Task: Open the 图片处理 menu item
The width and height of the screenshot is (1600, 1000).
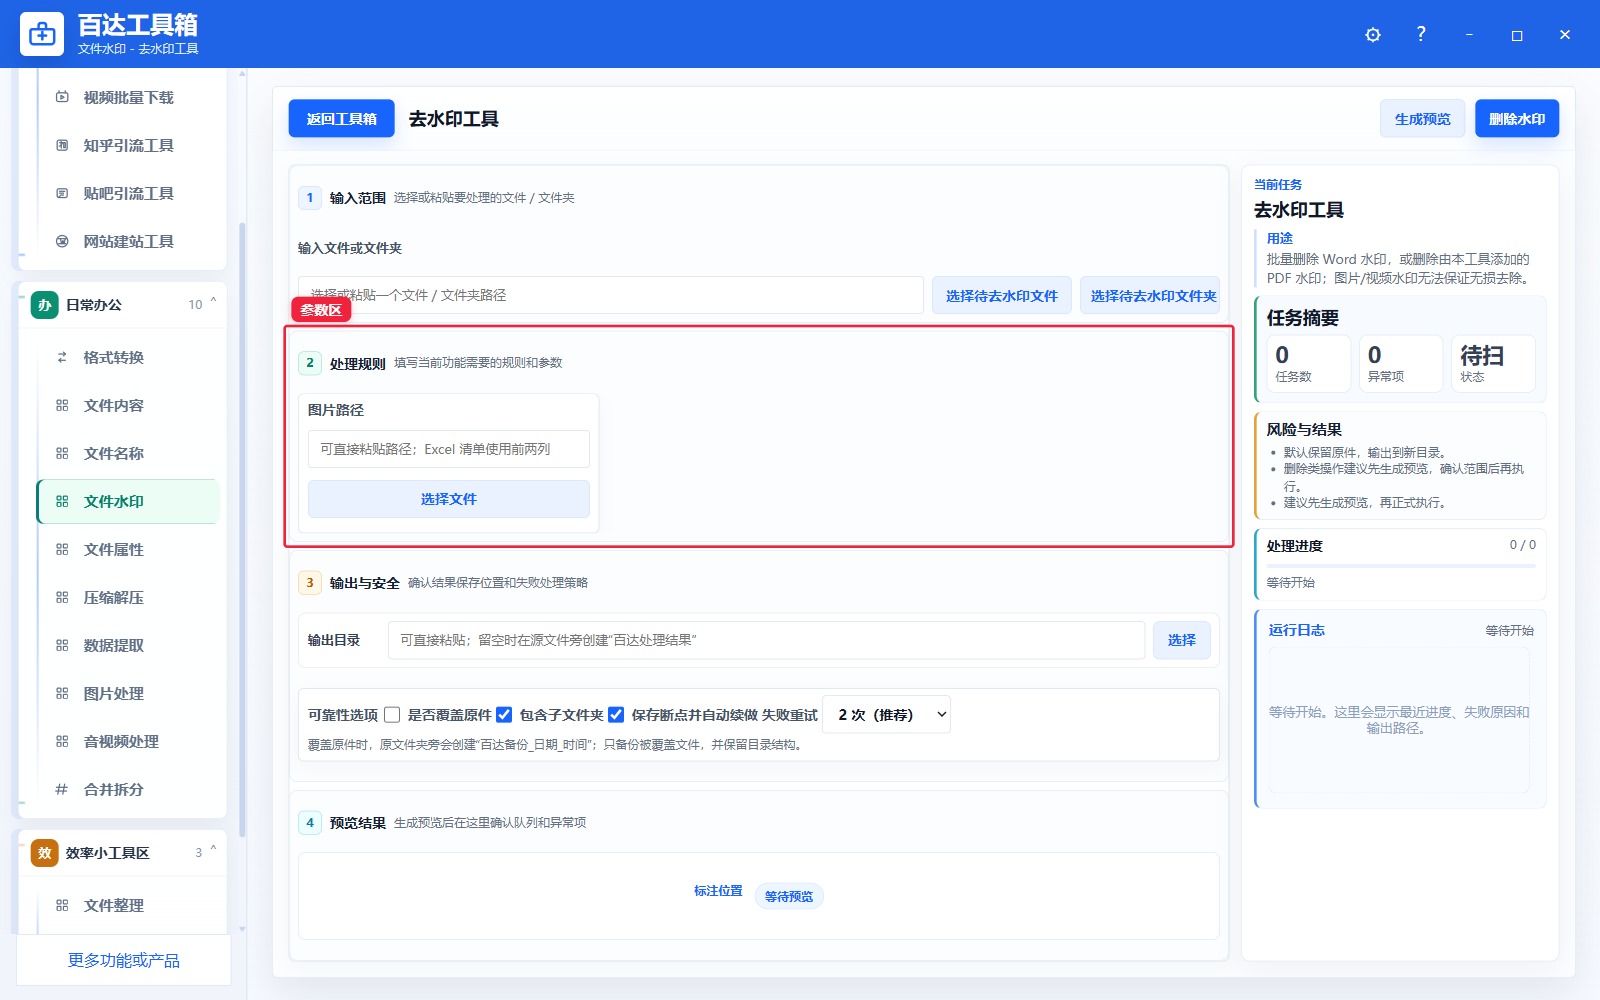Action: click(x=128, y=693)
